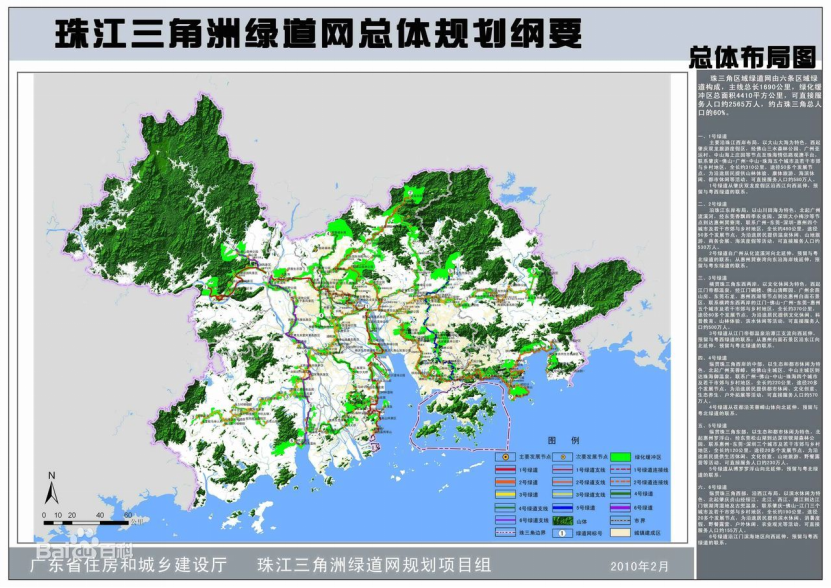Toggle the 绿化缓冲区 green buffer layer
Viewport: 831px width, 588px height.
coord(620,456)
